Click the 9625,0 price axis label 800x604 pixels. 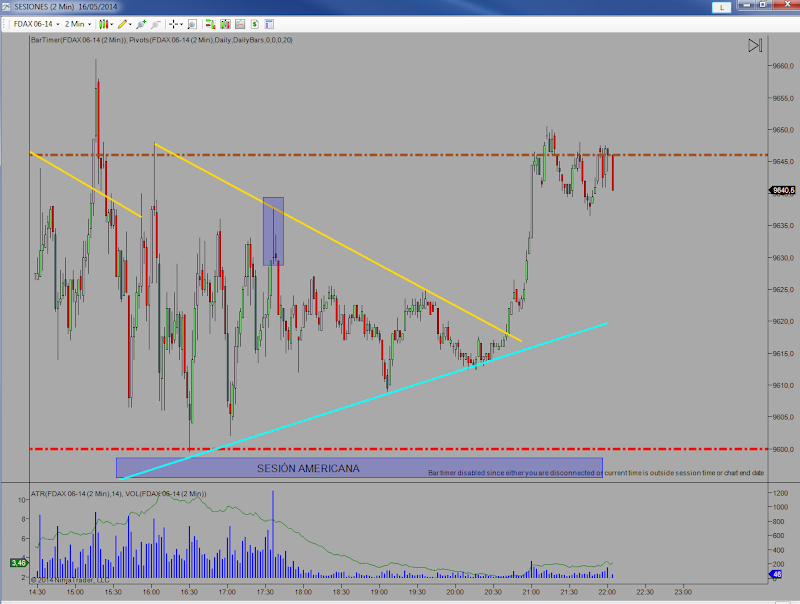[x=783, y=289]
